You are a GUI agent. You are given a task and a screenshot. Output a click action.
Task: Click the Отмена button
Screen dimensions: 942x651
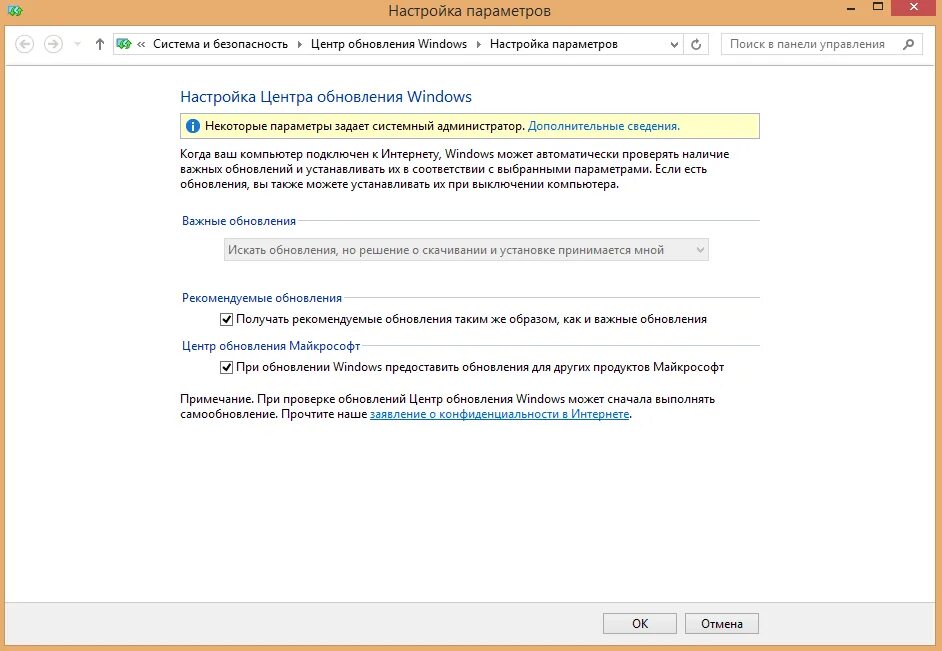[722, 623]
